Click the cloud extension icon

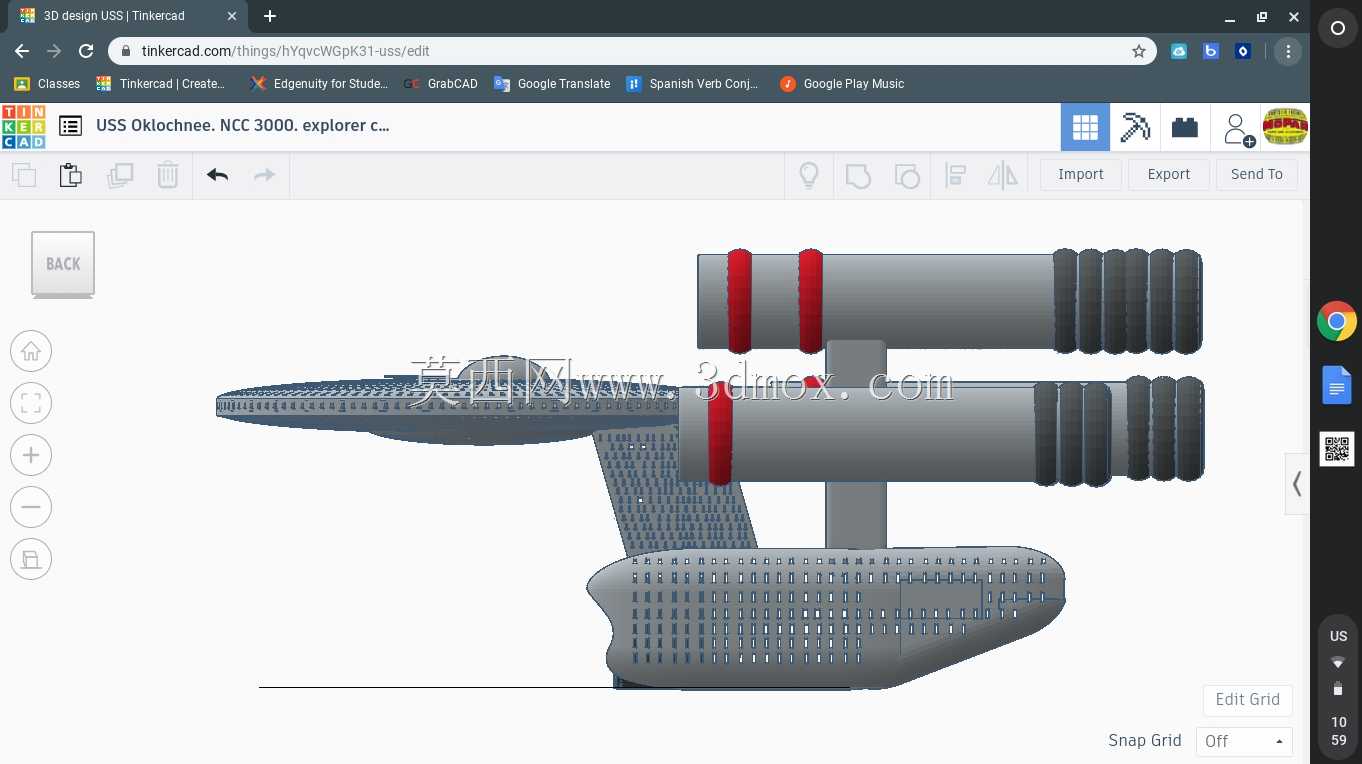[1179, 51]
